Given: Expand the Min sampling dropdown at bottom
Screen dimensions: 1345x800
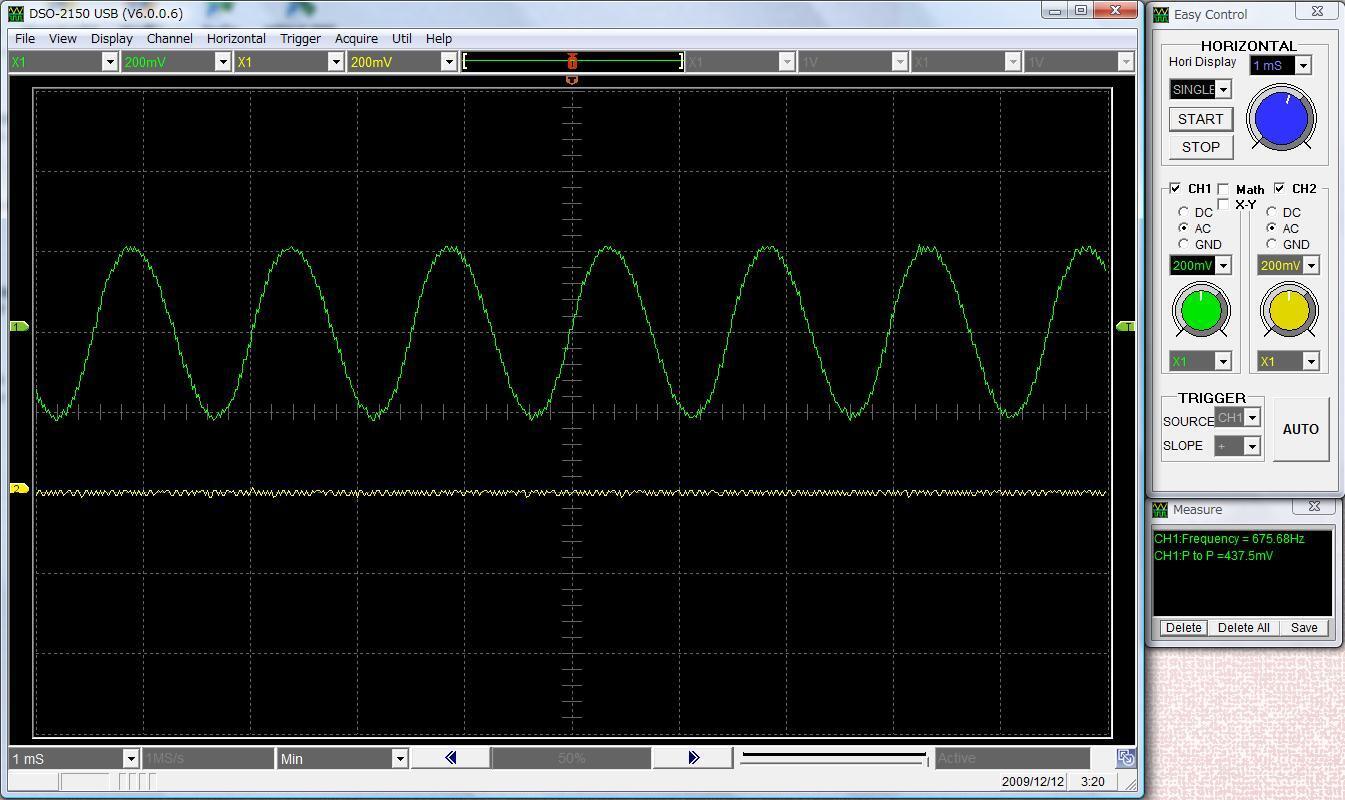Looking at the screenshot, I should [399, 758].
